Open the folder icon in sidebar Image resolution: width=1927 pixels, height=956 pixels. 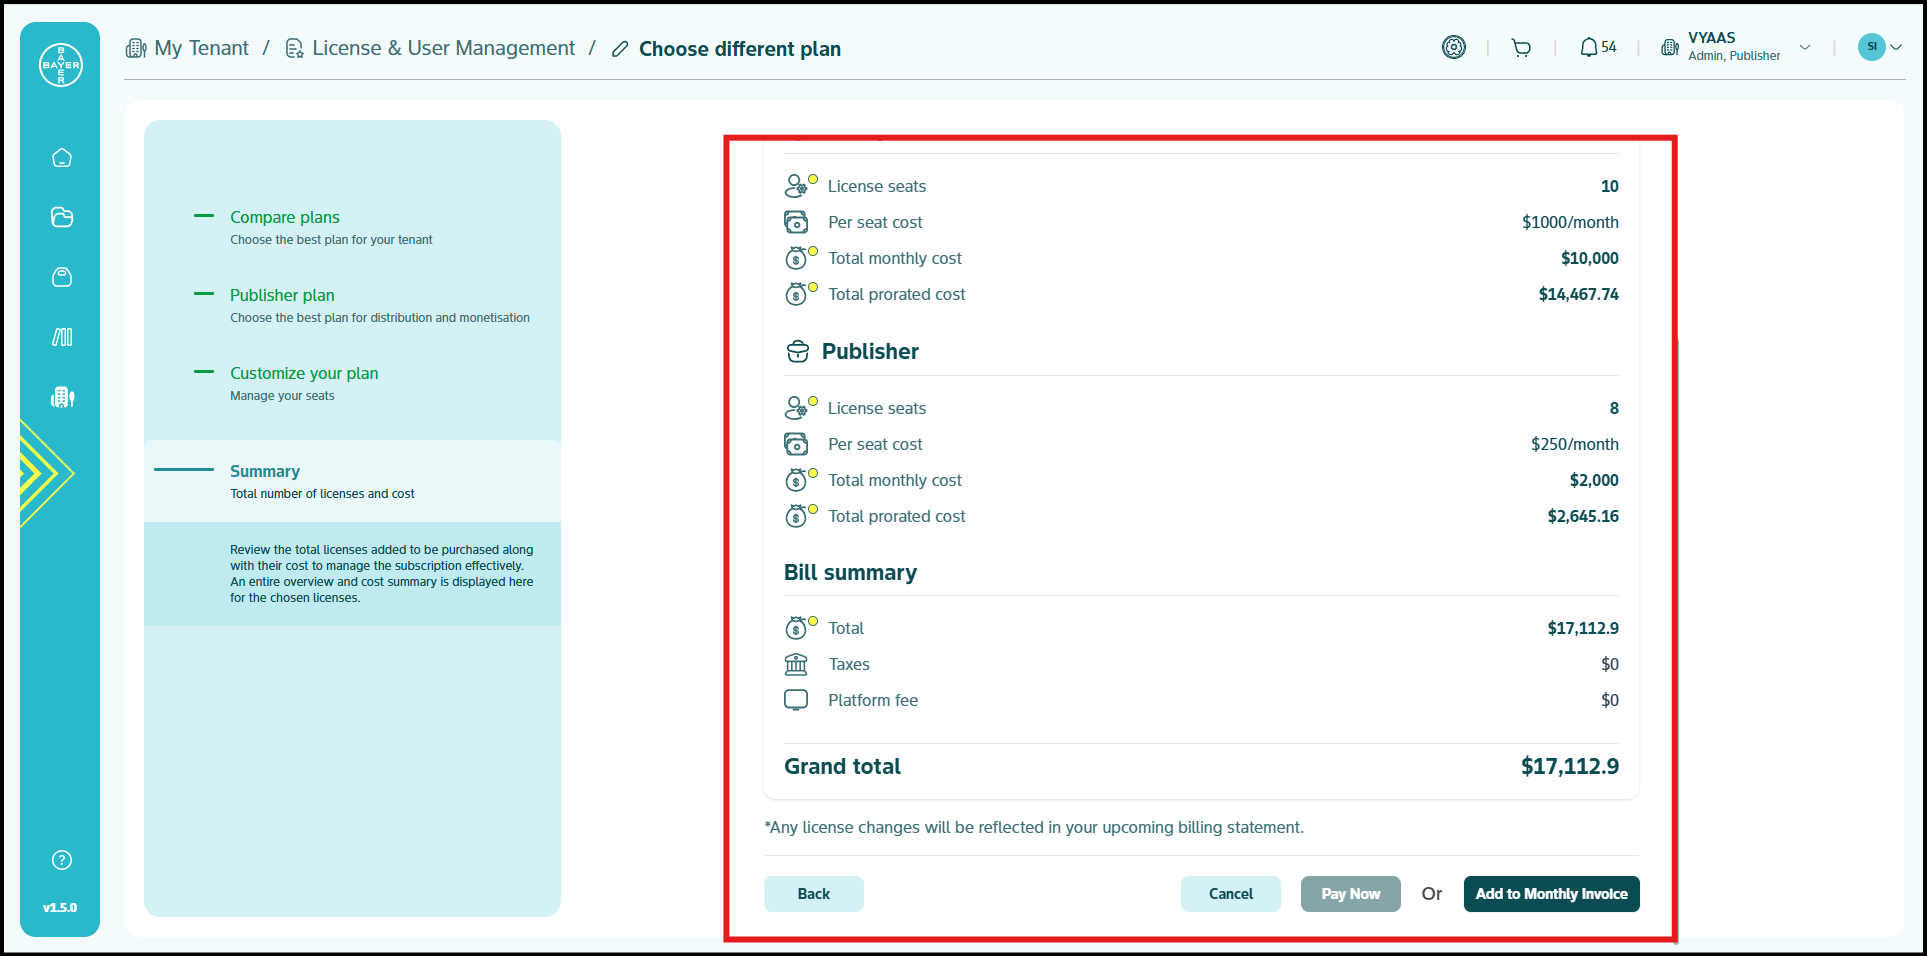tap(62, 217)
